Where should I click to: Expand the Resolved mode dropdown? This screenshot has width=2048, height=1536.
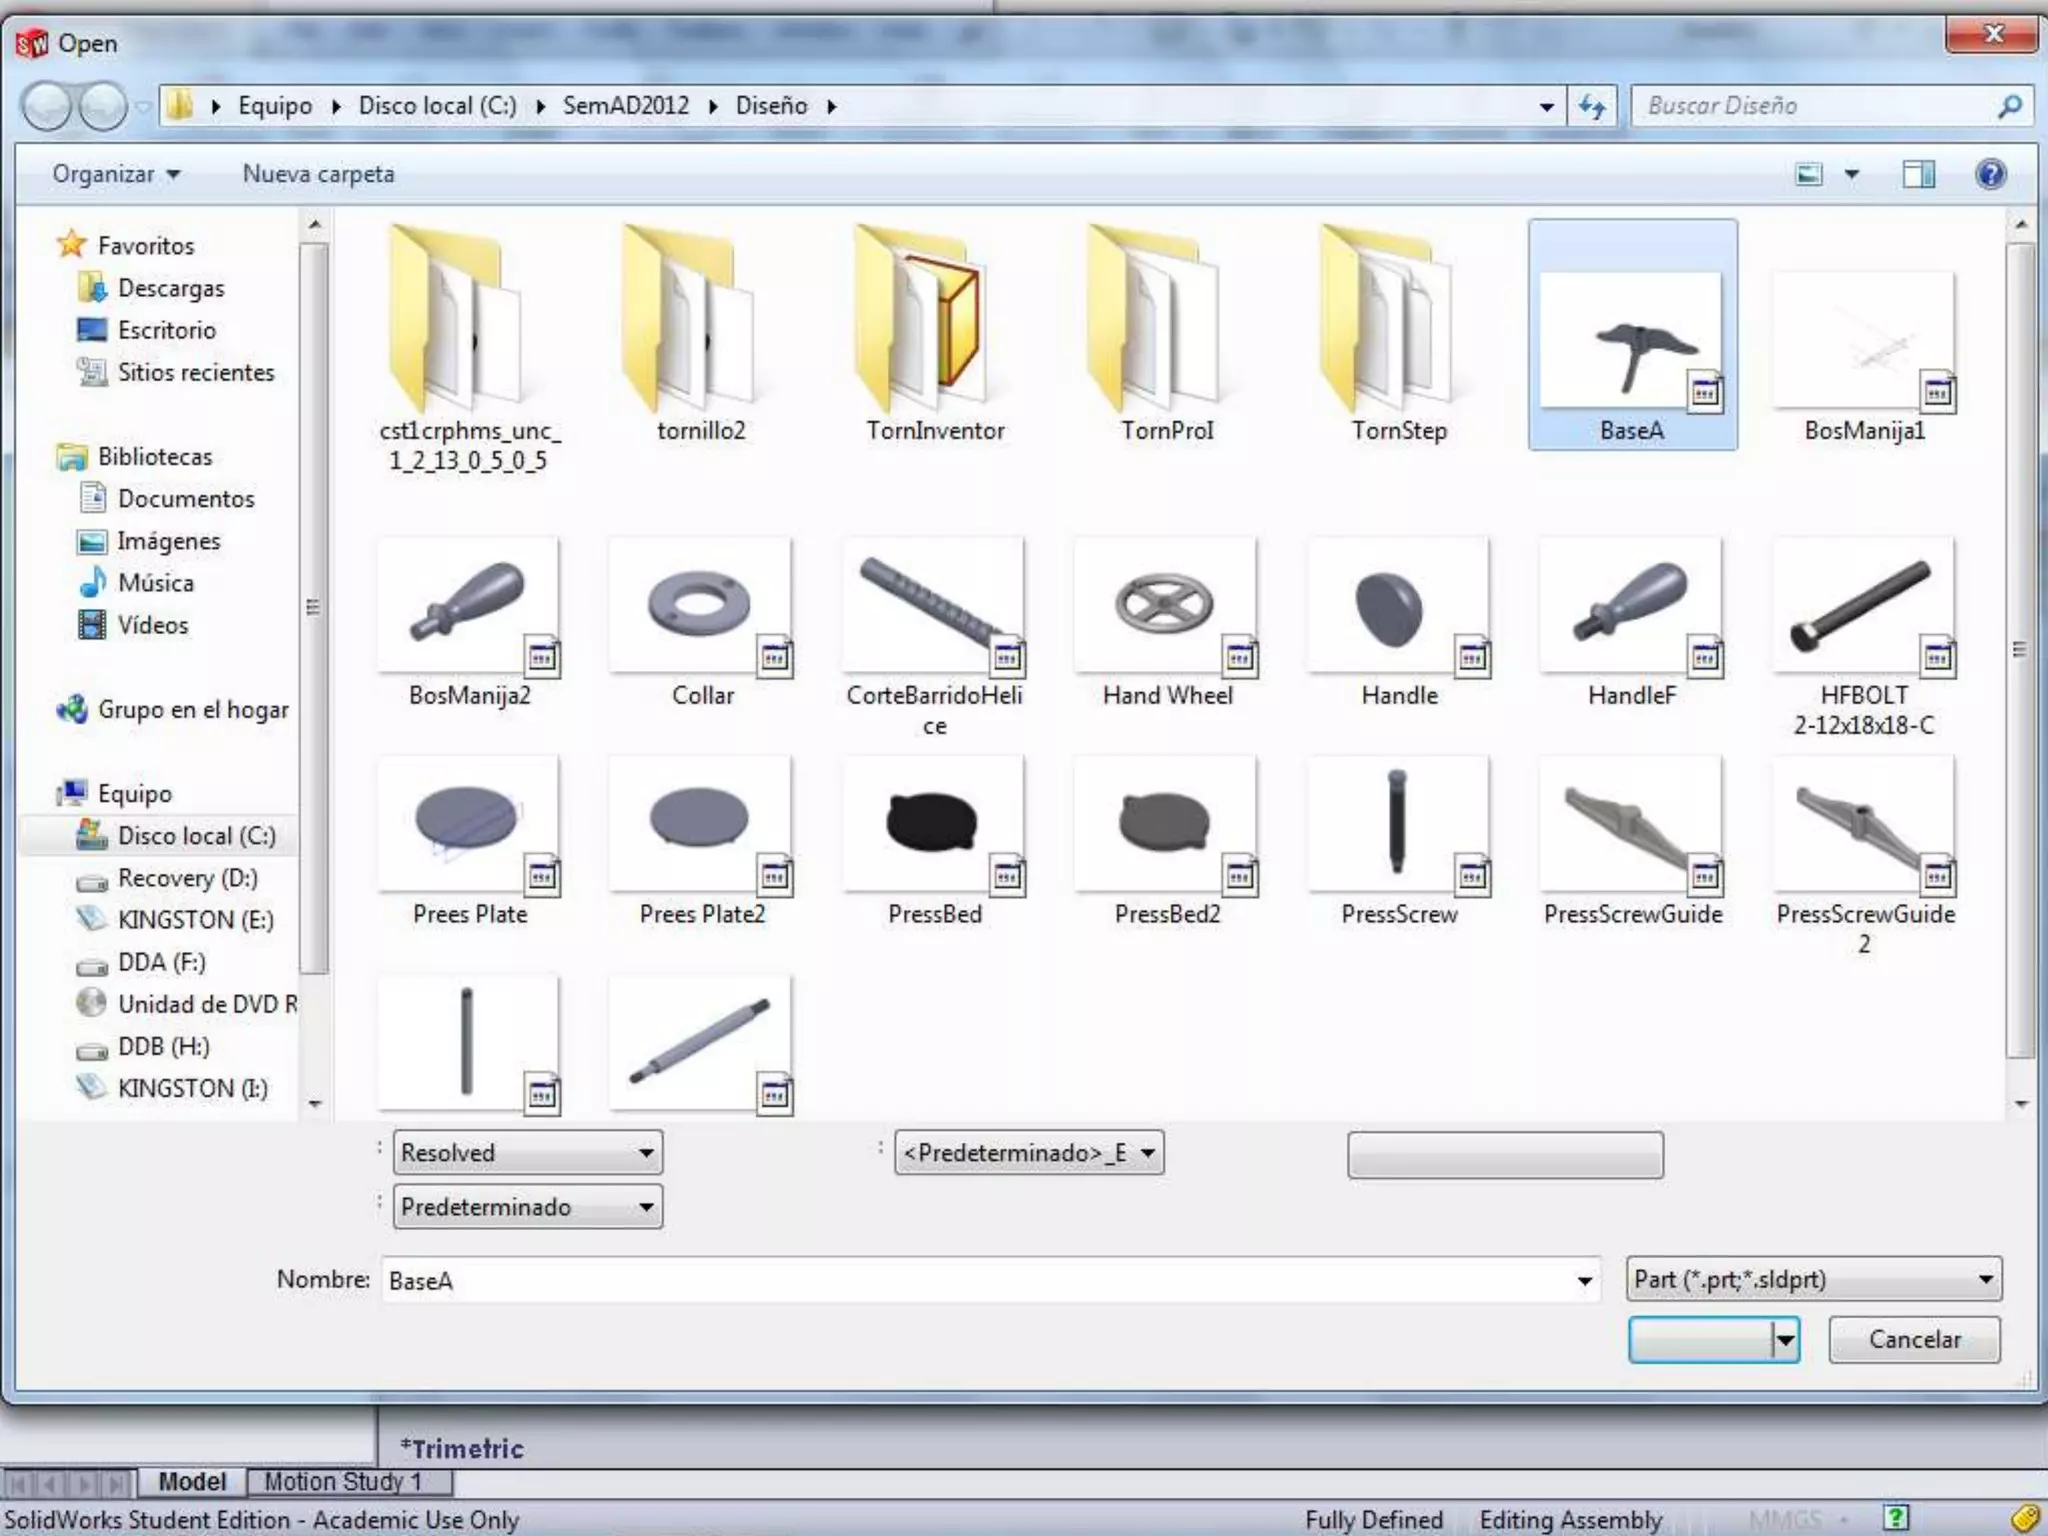pos(527,1153)
